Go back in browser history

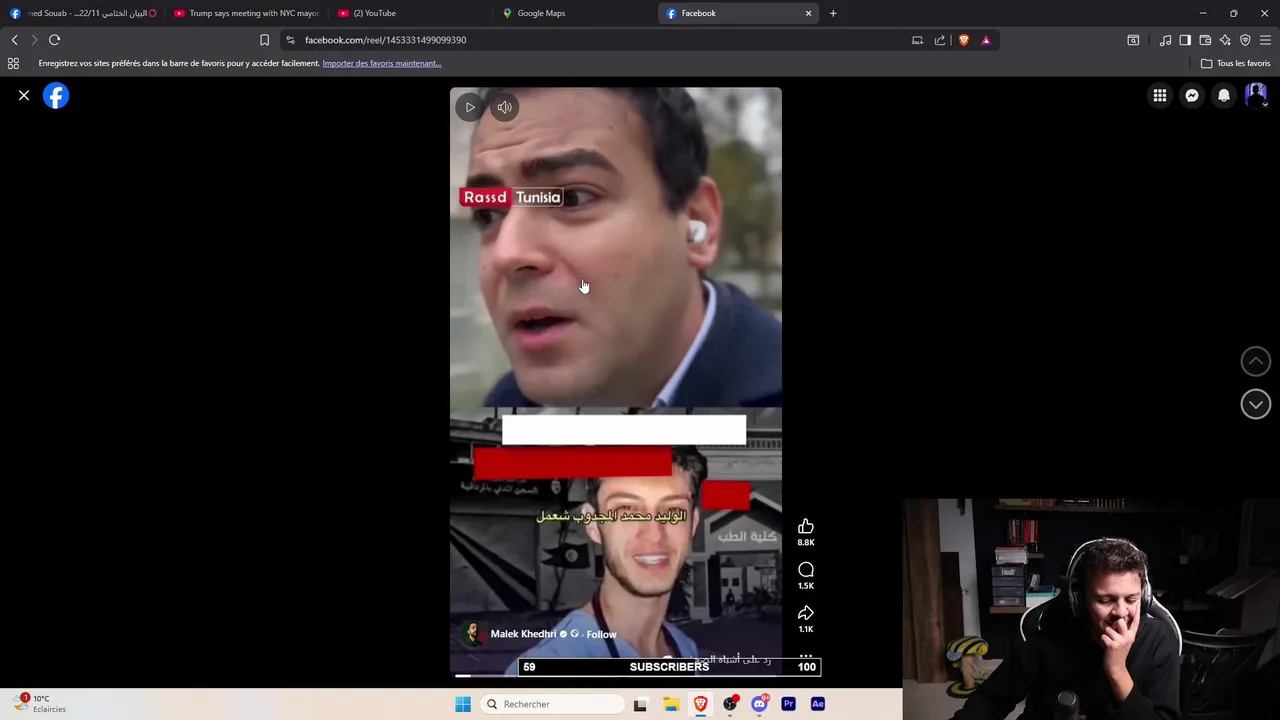click(x=14, y=40)
